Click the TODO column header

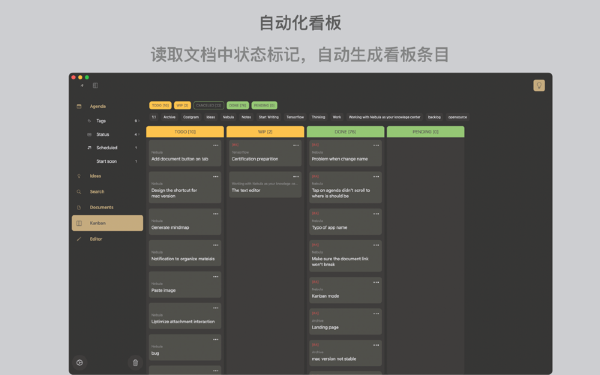[x=185, y=132]
